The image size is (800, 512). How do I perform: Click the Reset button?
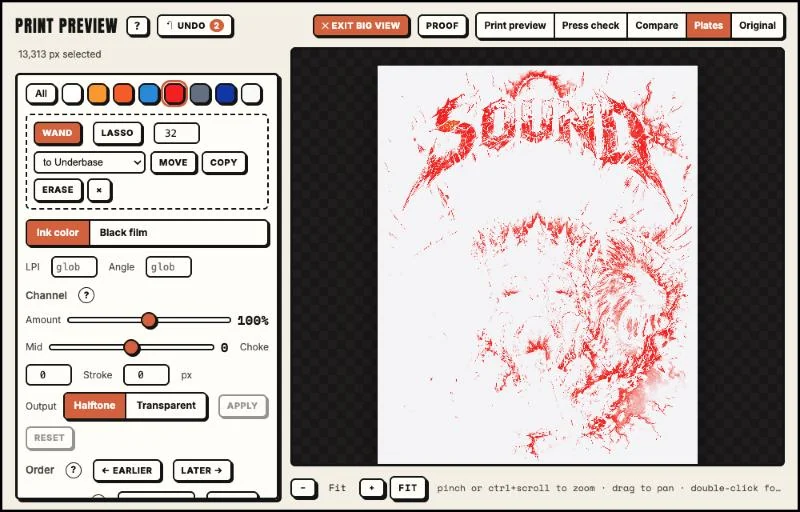point(49,438)
